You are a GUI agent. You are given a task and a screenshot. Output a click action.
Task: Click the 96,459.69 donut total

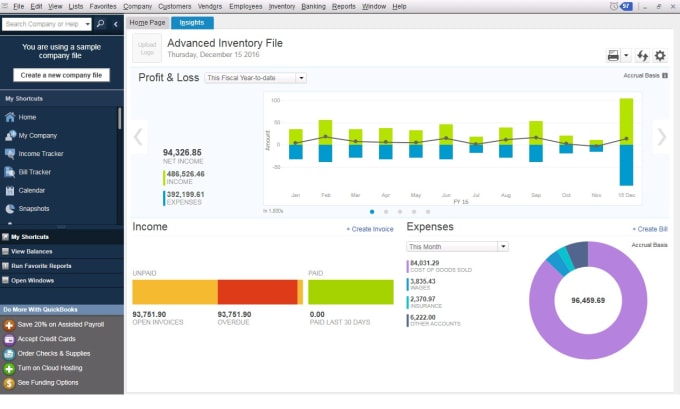click(x=588, y=300)
